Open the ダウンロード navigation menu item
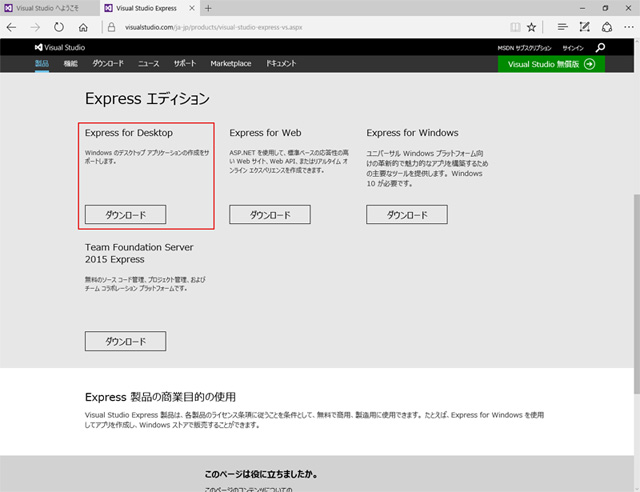The image size is (640, 492). (108, 63)
